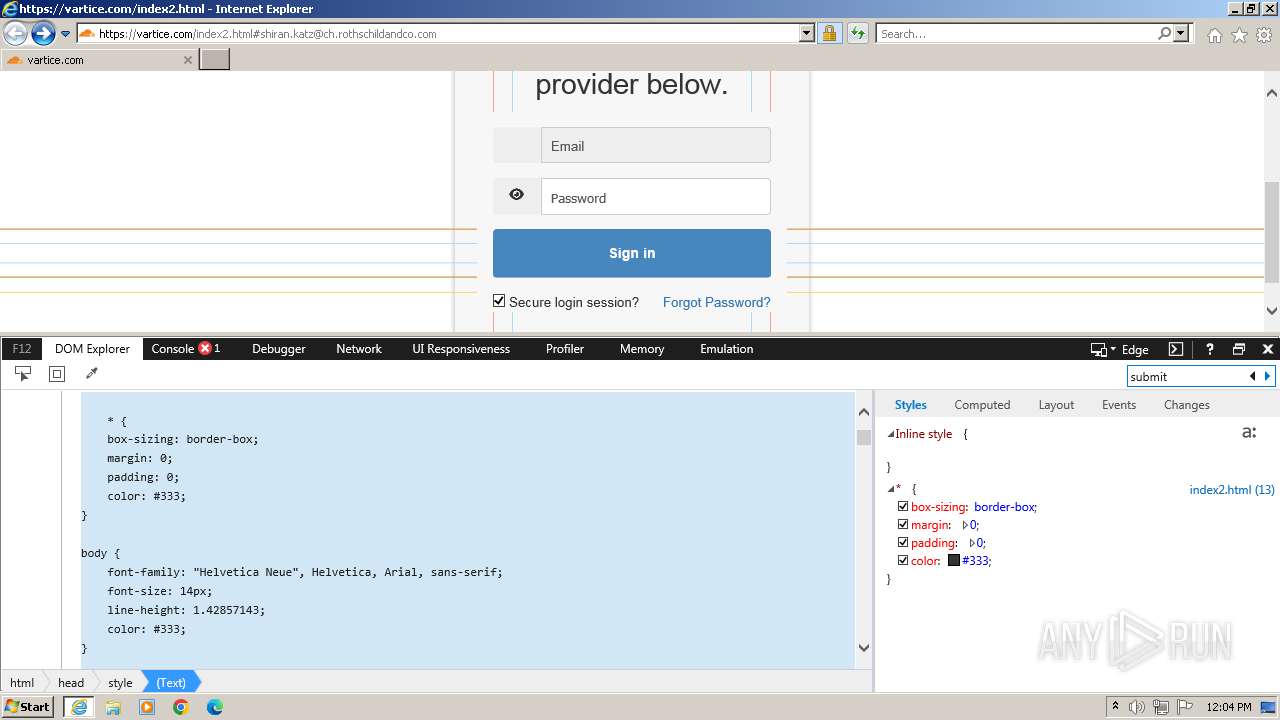Open the IE Tools gear icon

point(1264,35)
